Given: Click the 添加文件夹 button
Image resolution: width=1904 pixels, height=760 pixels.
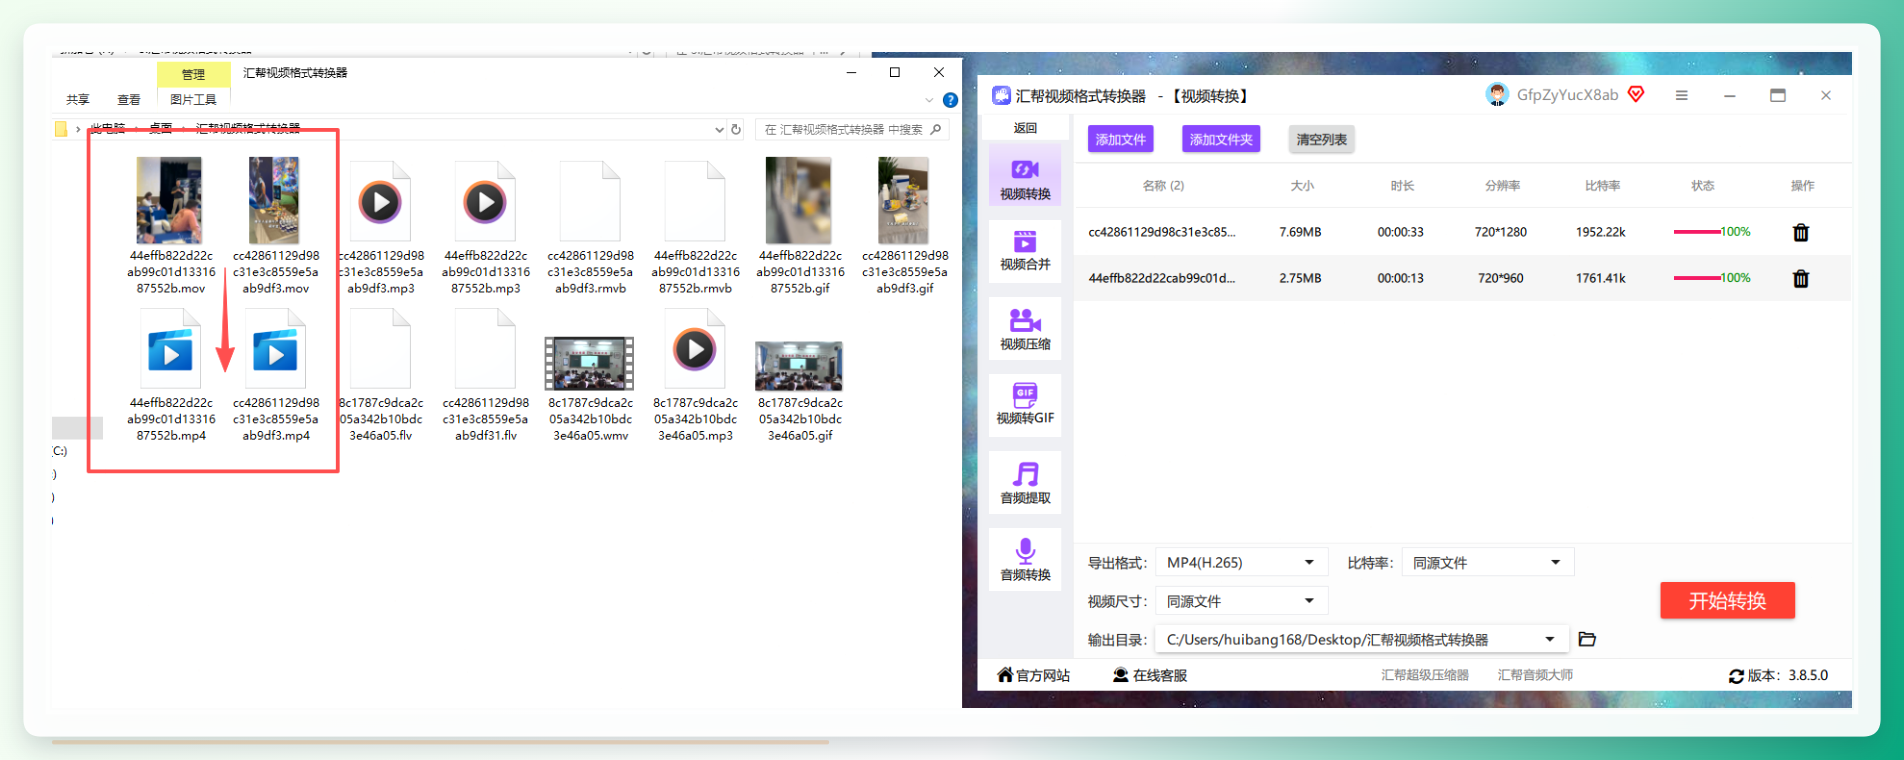Looking at the screenshot, I should click(1221, 139).
